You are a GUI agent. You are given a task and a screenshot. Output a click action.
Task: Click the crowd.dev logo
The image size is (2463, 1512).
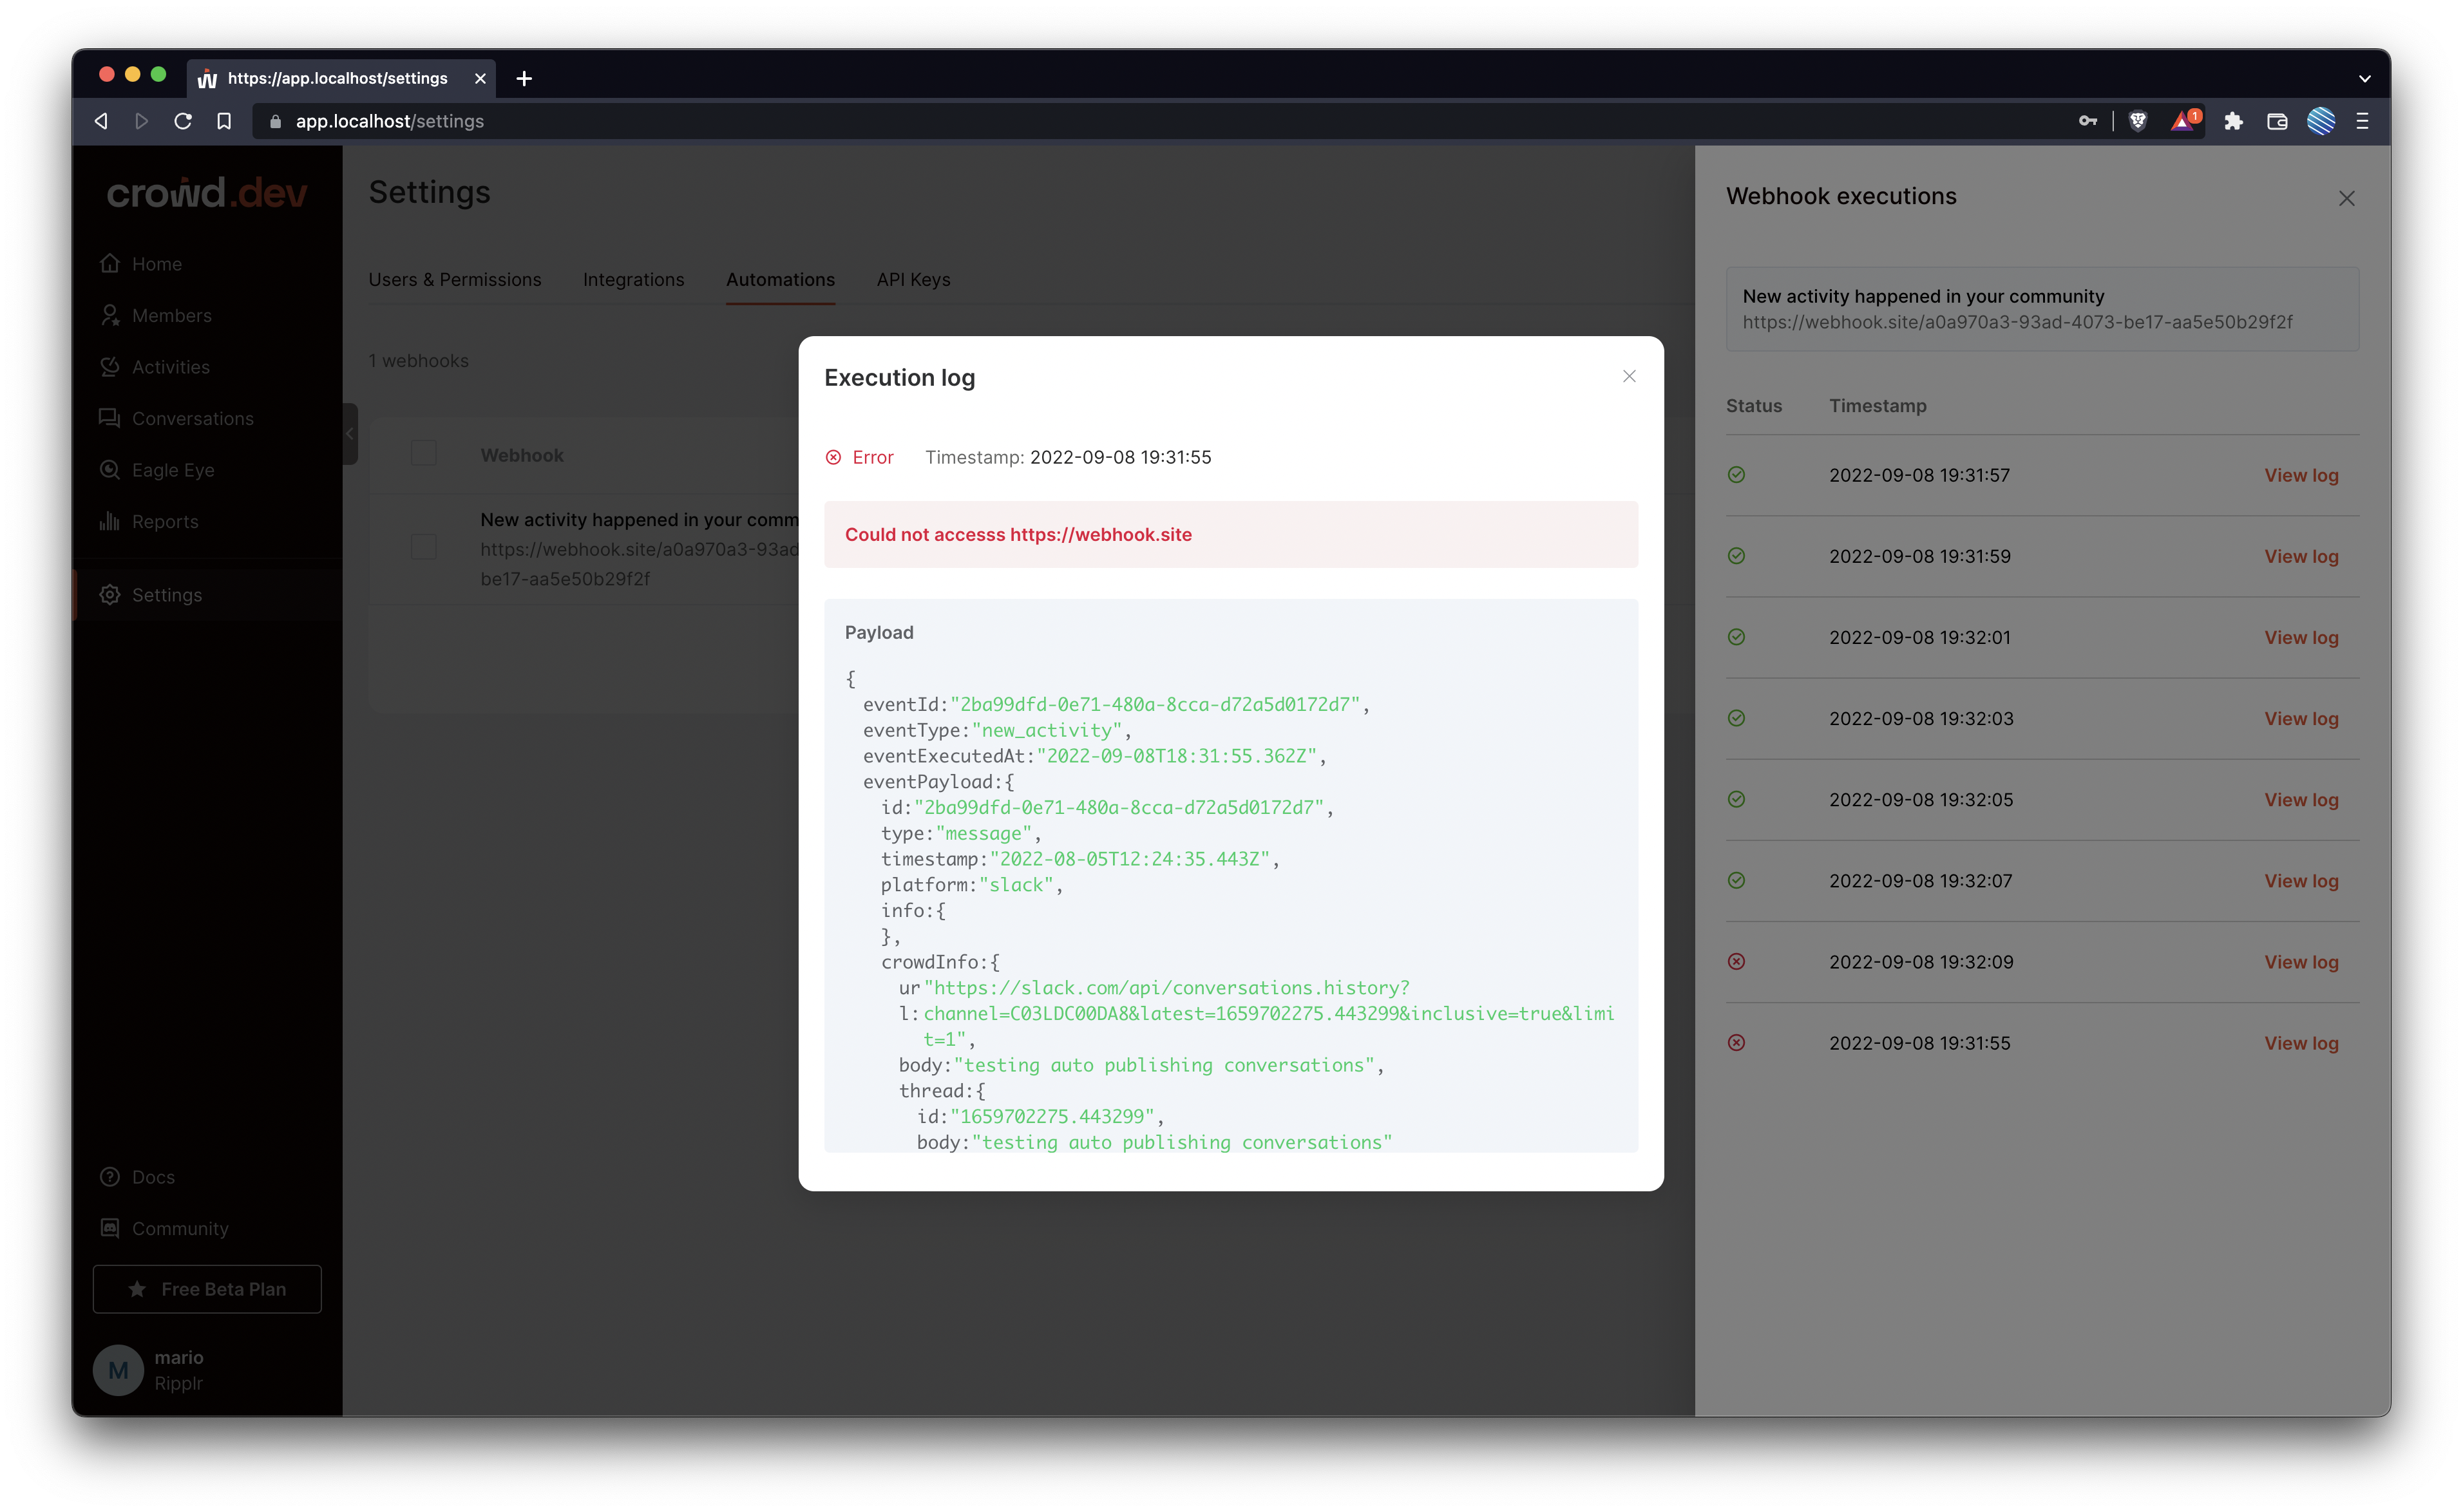[x=207, y=192]
